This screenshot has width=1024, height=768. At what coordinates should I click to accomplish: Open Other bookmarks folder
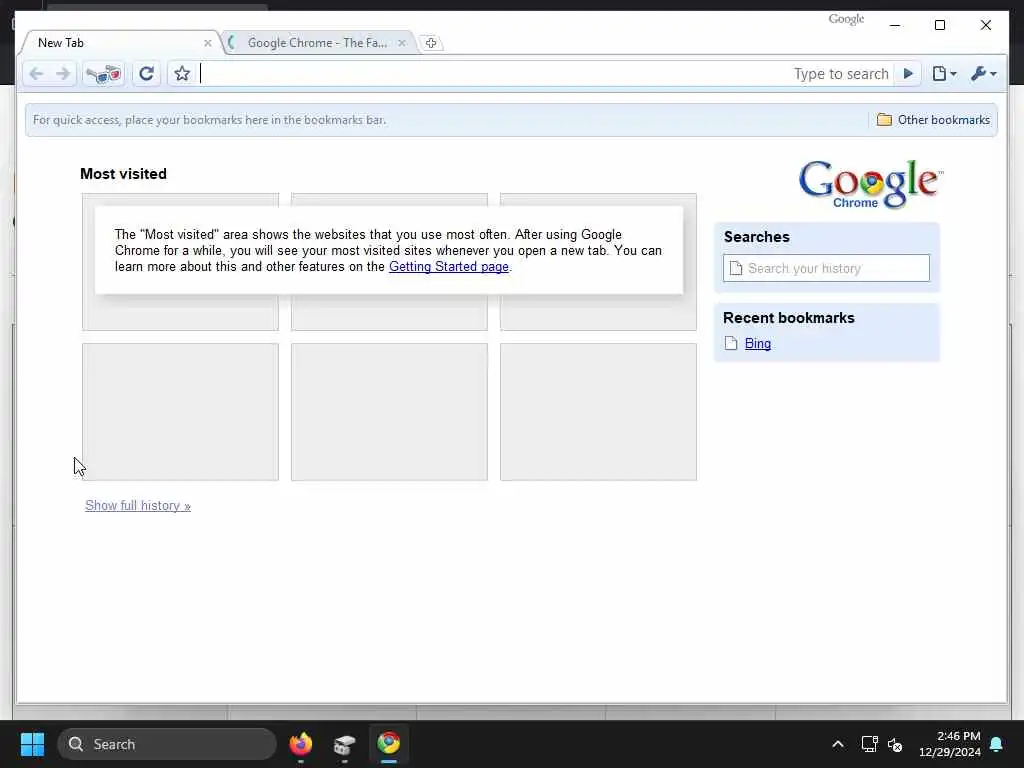[x=933, y=120]
